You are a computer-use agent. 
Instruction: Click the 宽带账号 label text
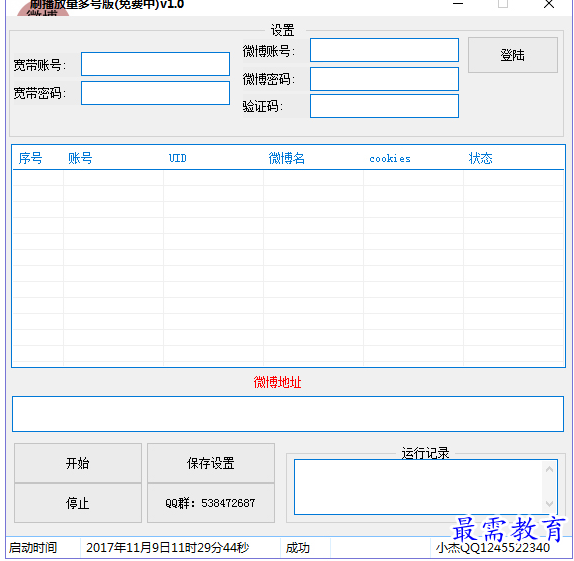(40, 65)
